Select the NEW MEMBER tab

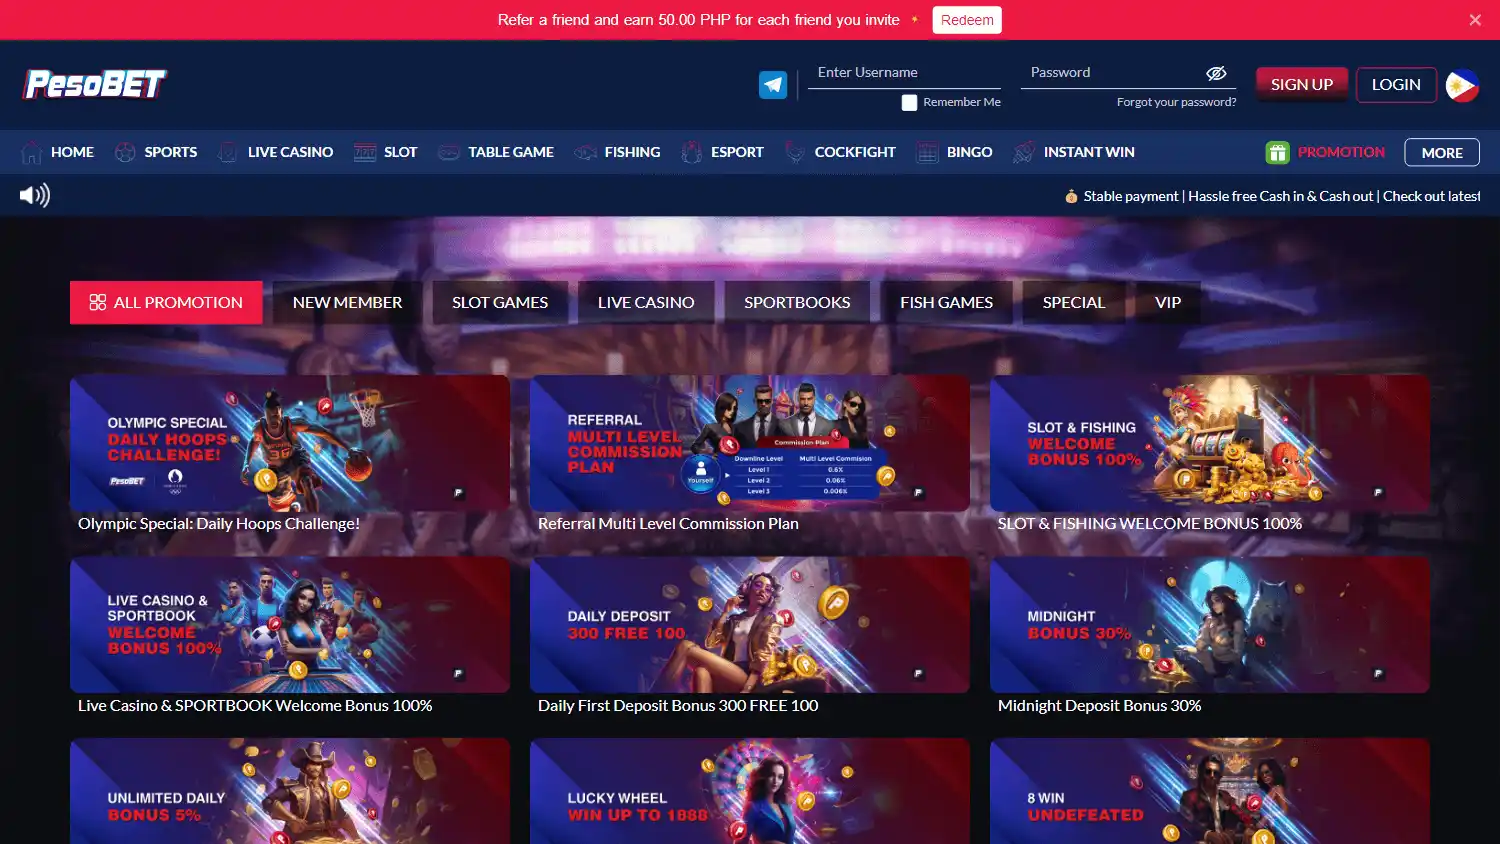point(347,302)
